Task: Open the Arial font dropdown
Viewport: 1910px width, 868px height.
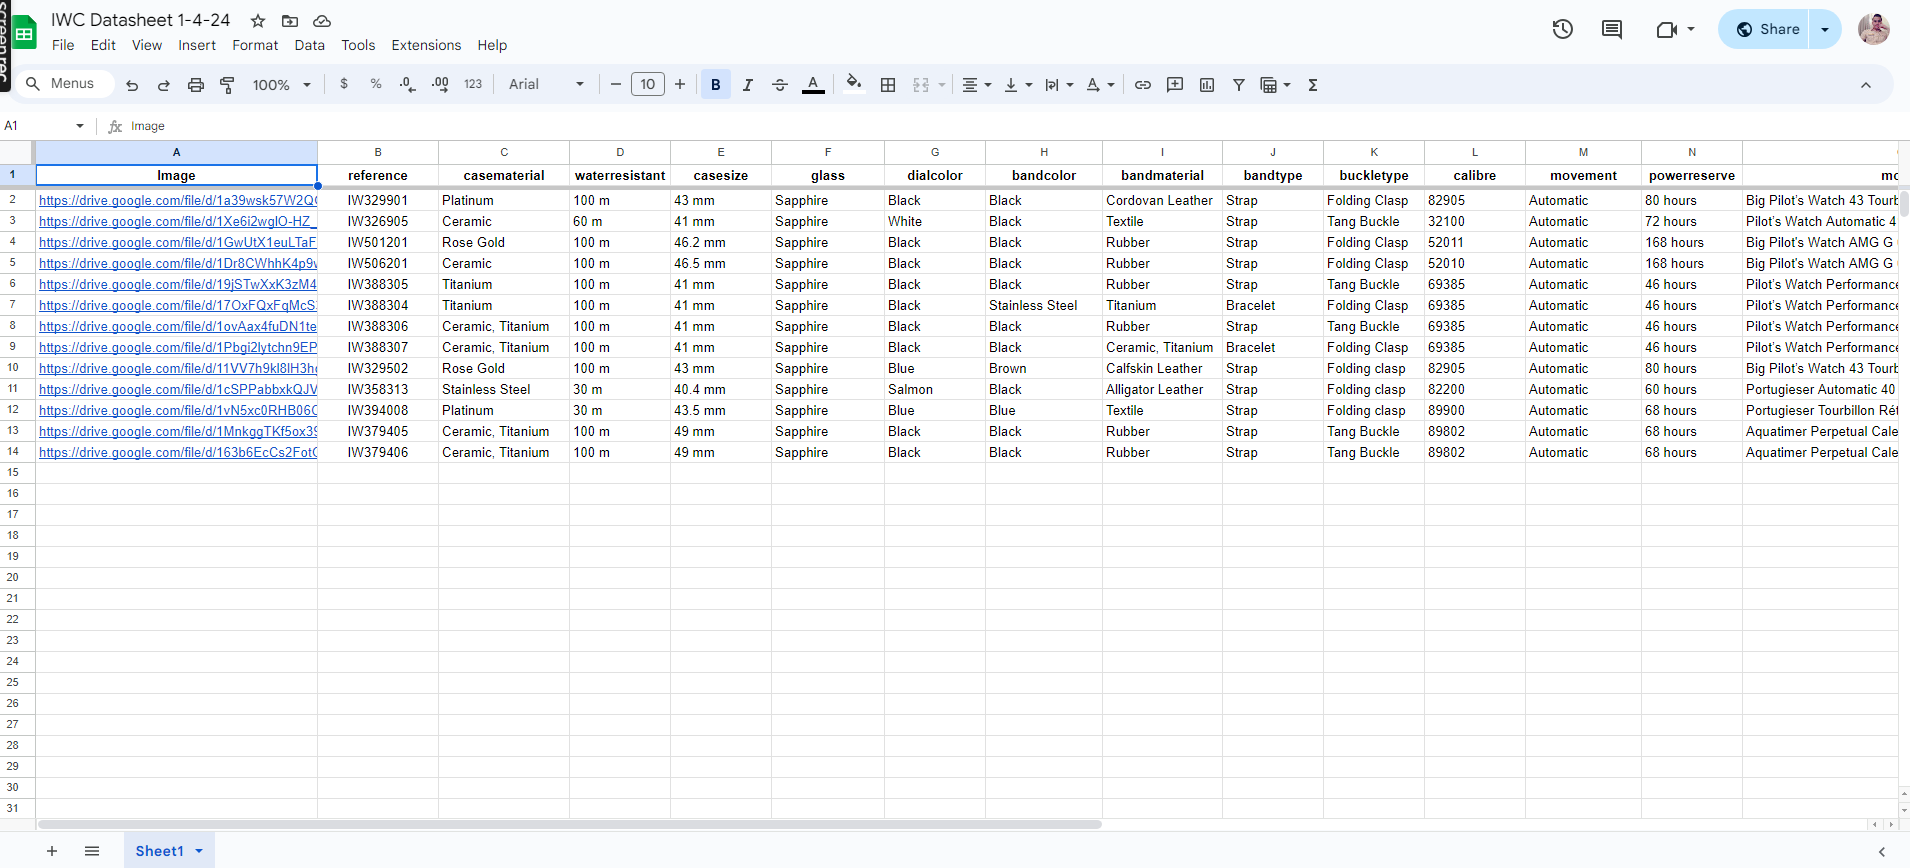Action: 546,85
